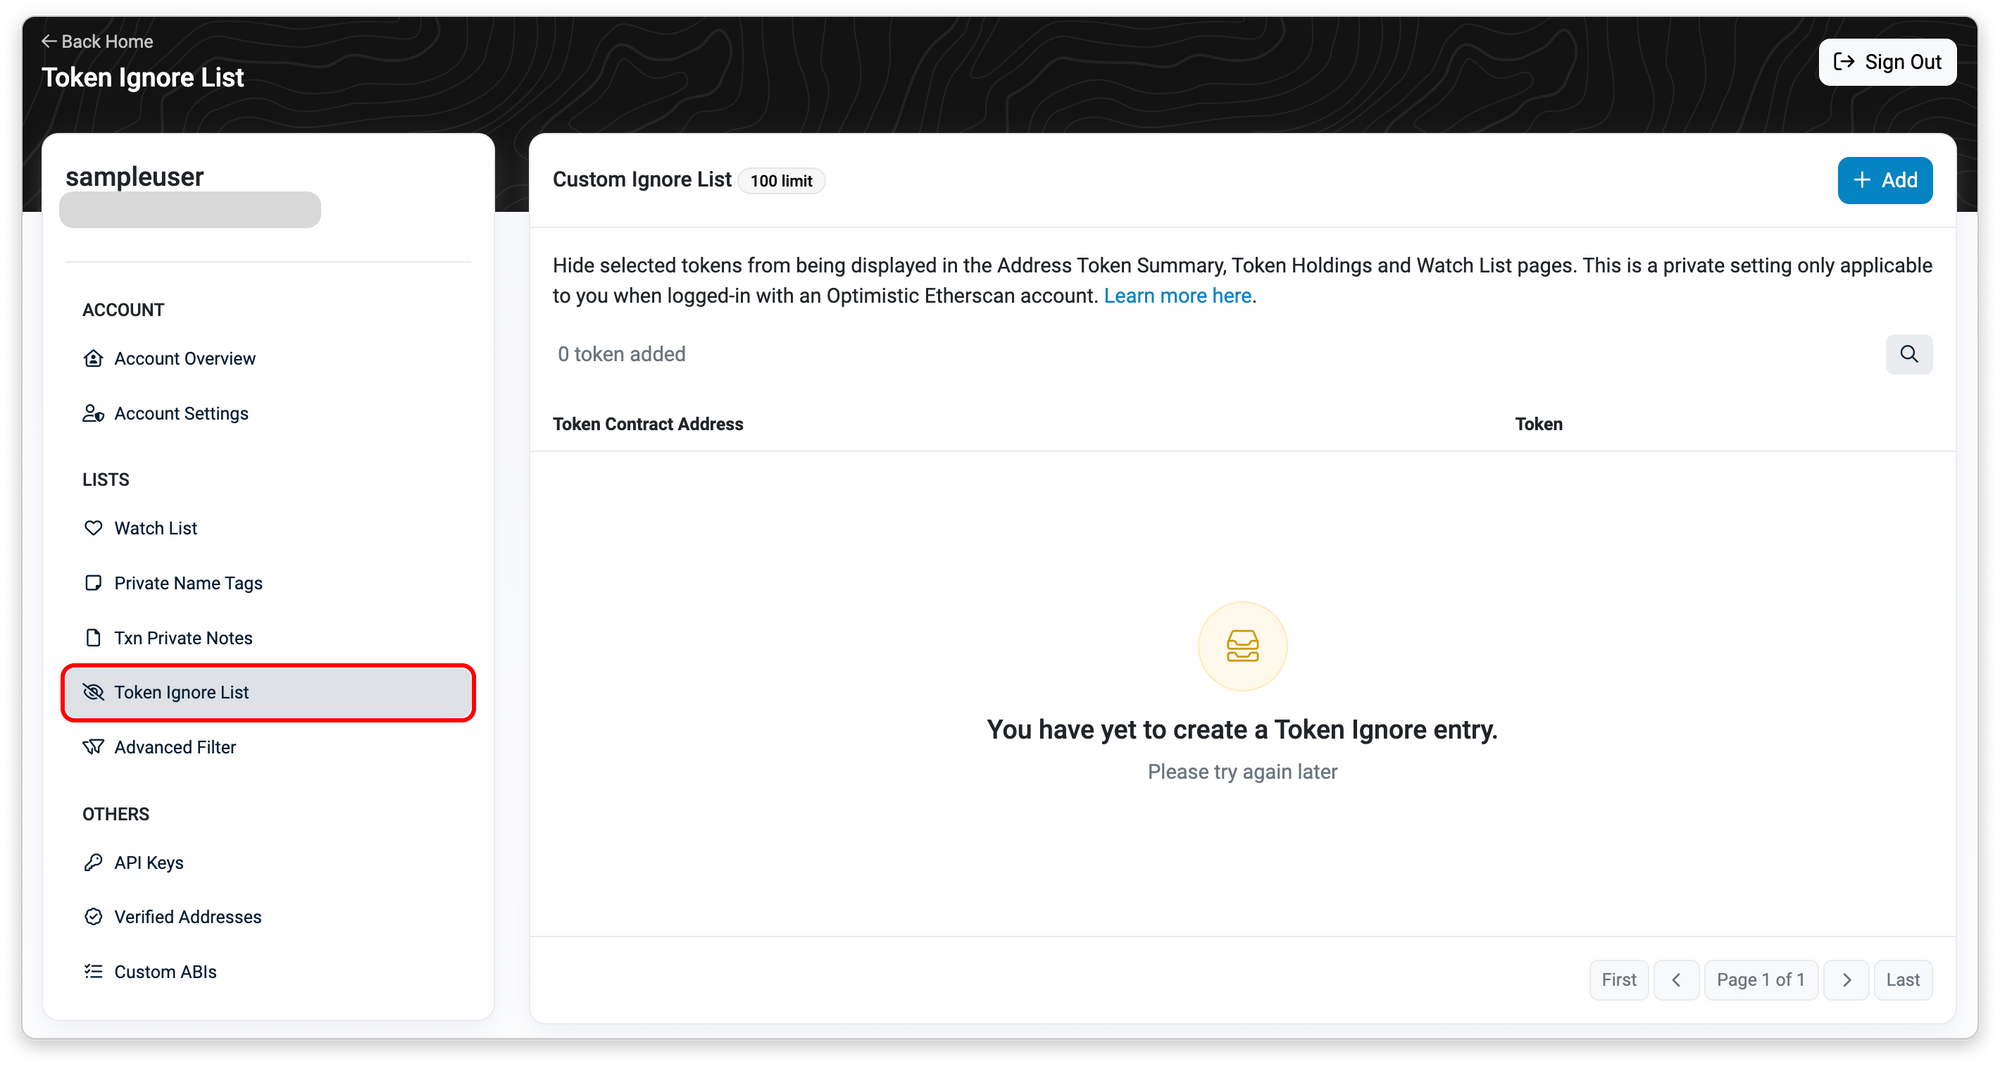Go to next page with right chevron

1846,980
